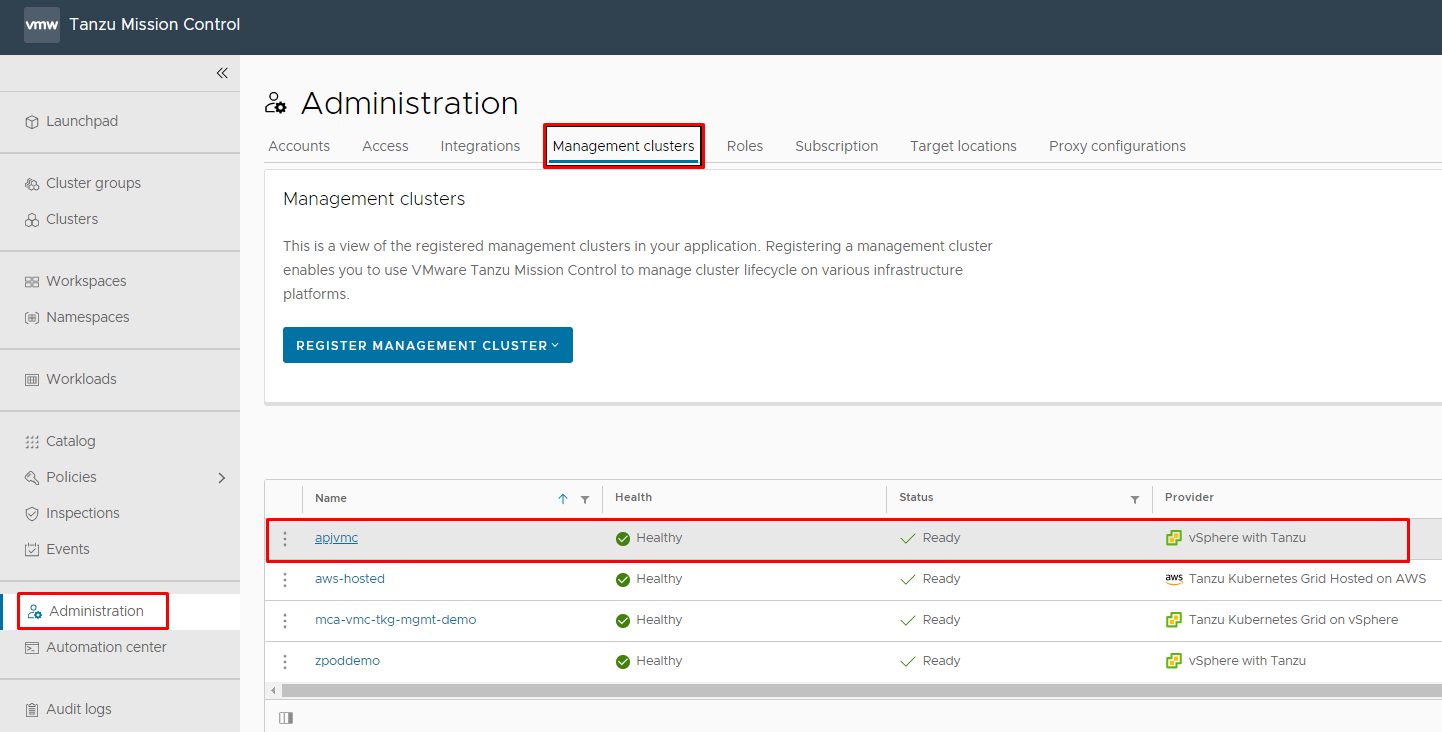1442x732 pixels.
Task: Open Clusters in sidebar
Action: click(x=72, y=220)
